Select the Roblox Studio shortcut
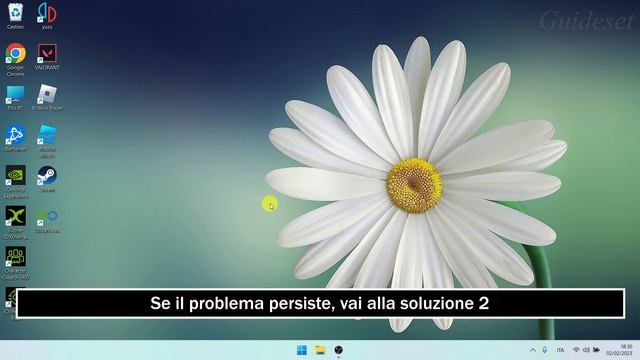The width and height of the screenshot is (640, 360). (x=47, y=141)
